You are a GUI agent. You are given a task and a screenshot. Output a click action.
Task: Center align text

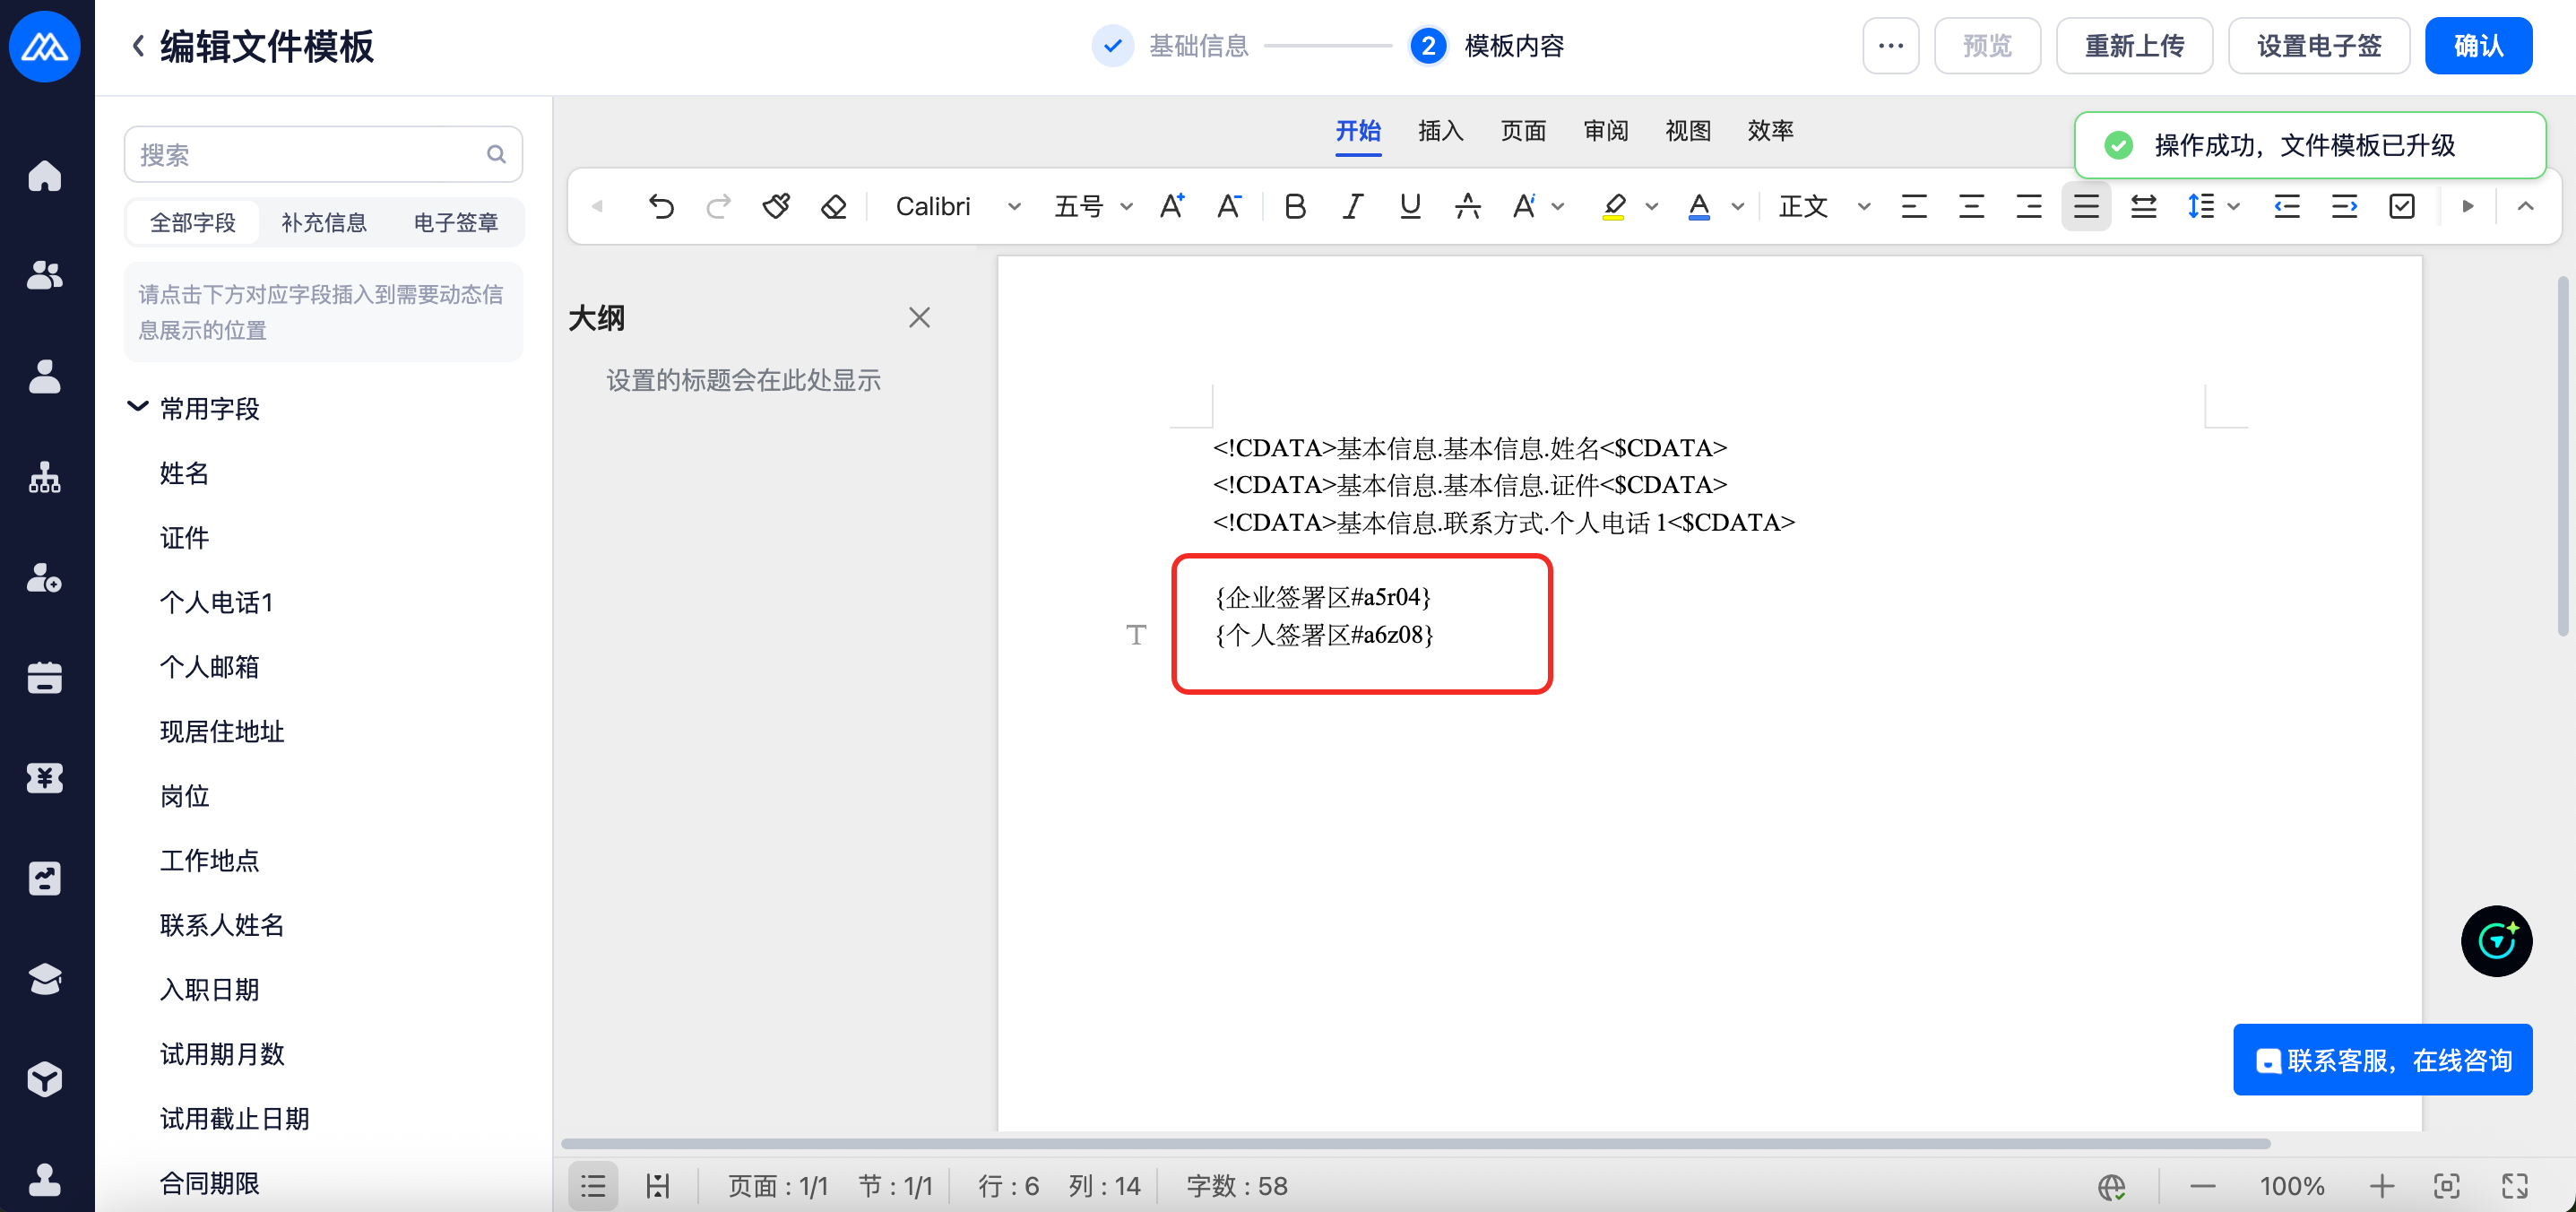tap(1971, 207)
